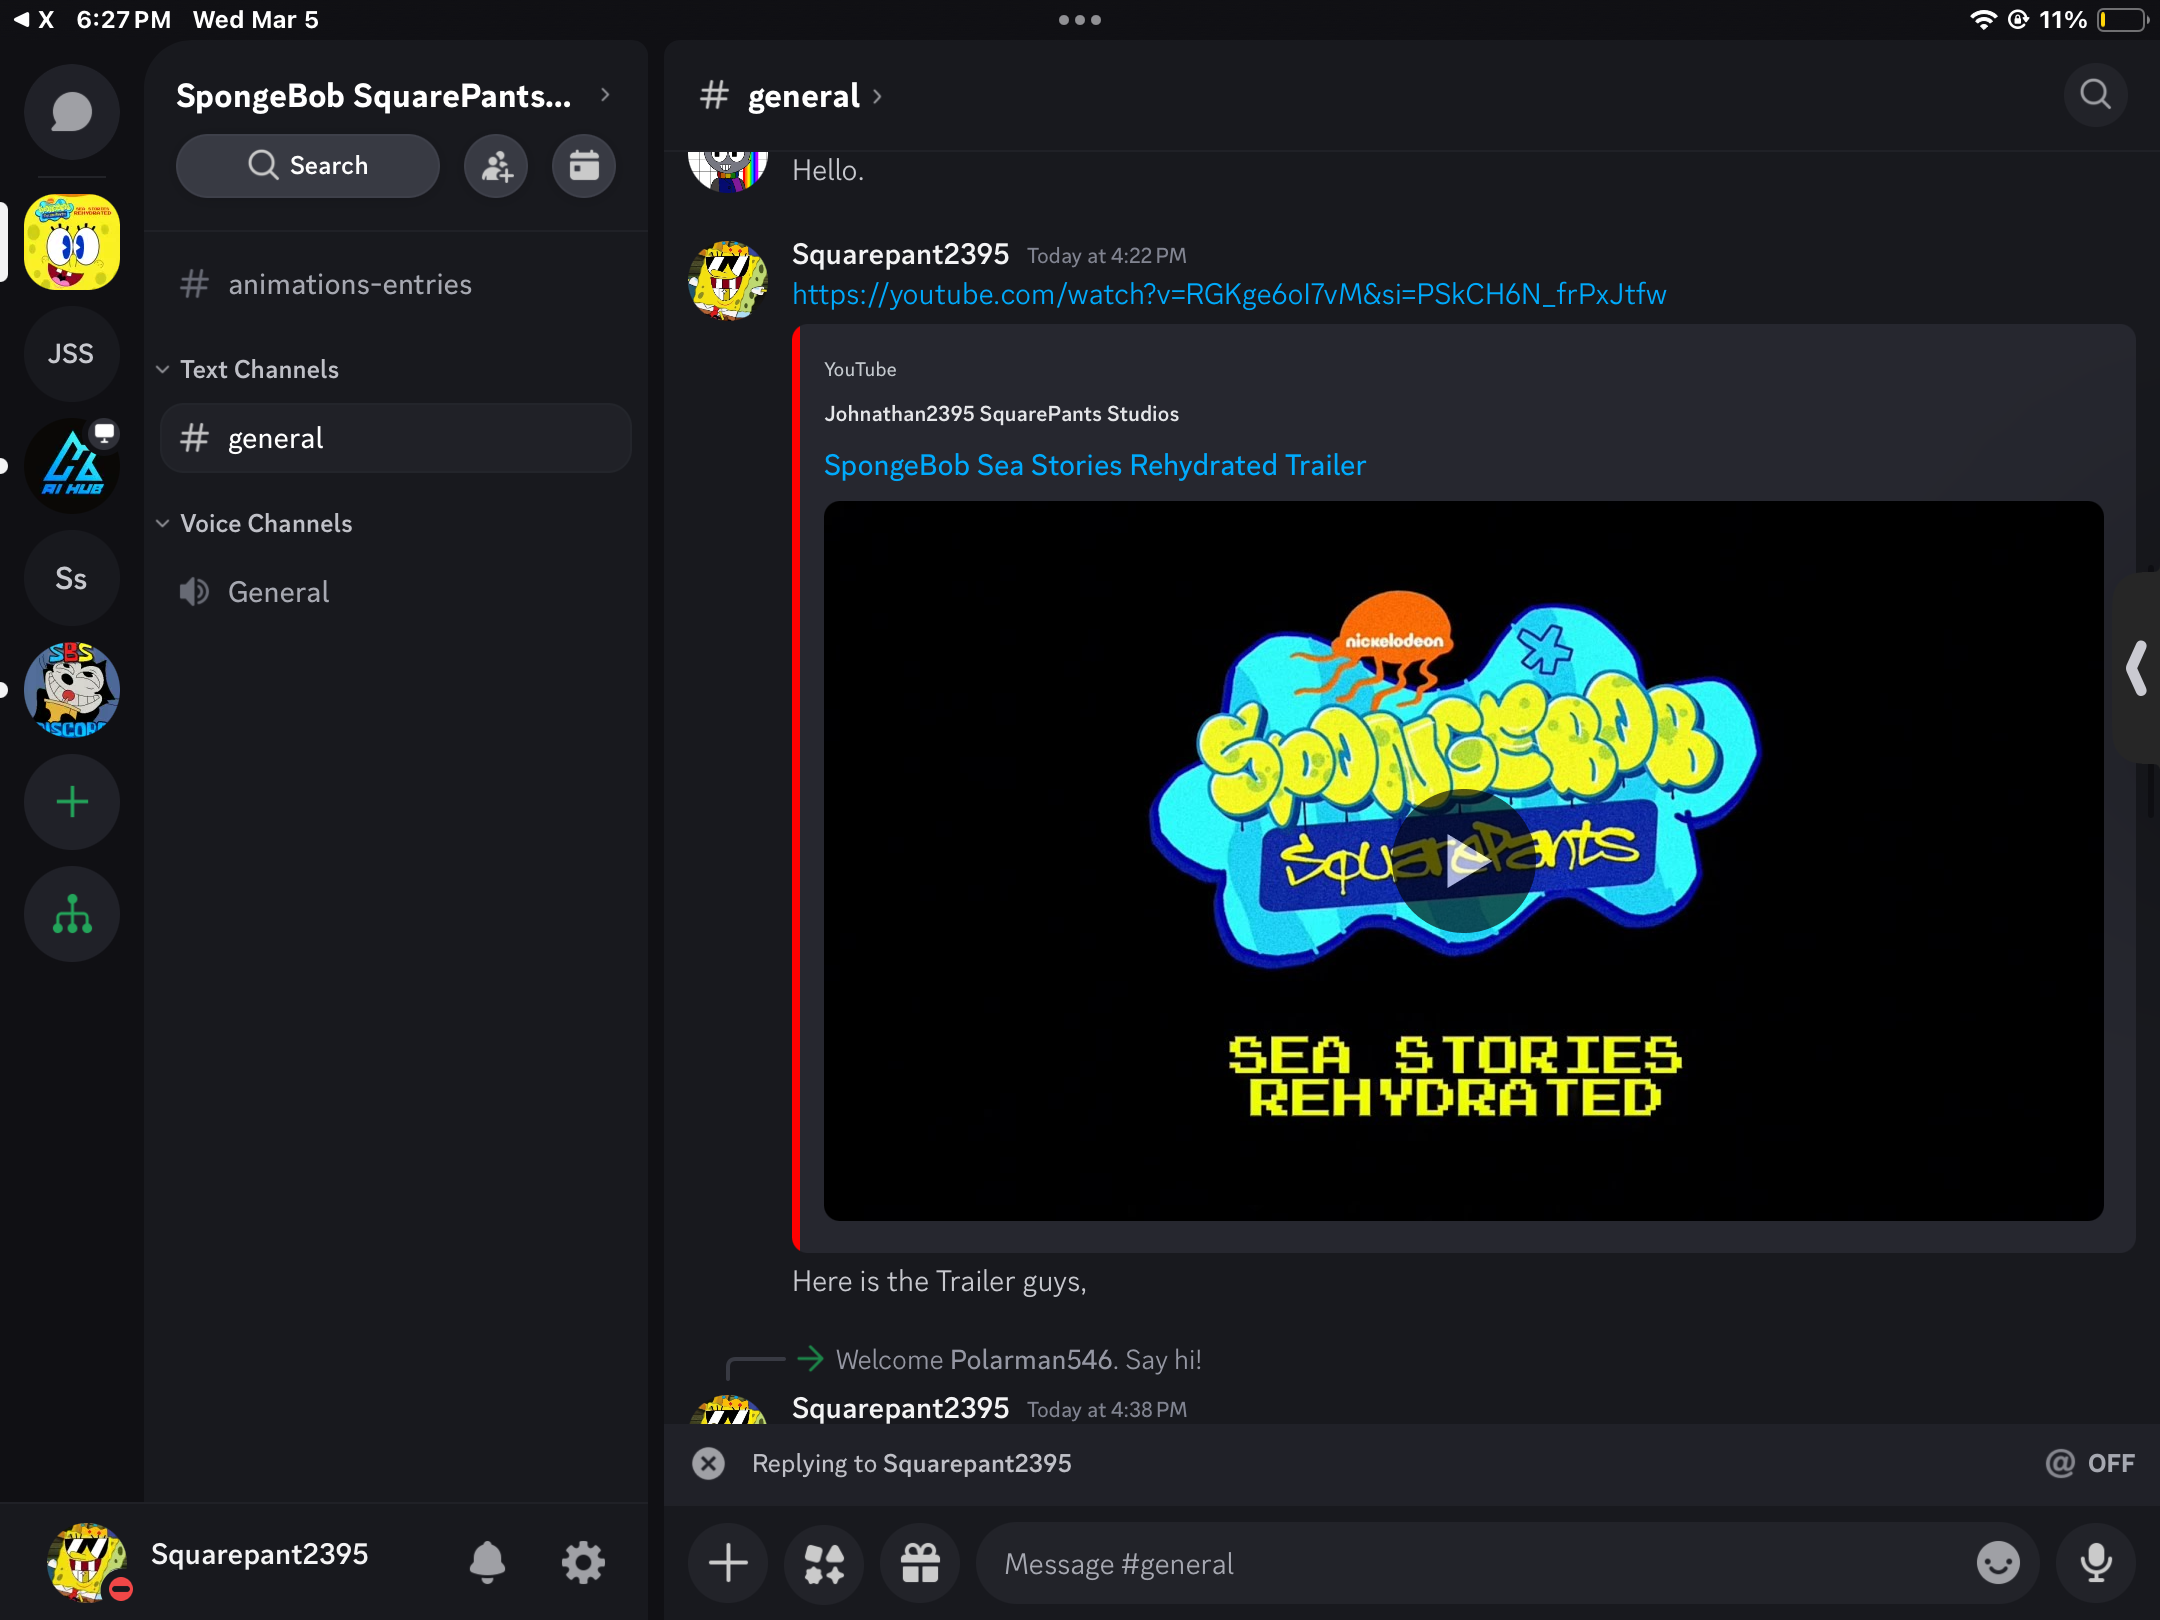Open server events calendar icon
2160x1620 pixels.
[x=584, y=166]
